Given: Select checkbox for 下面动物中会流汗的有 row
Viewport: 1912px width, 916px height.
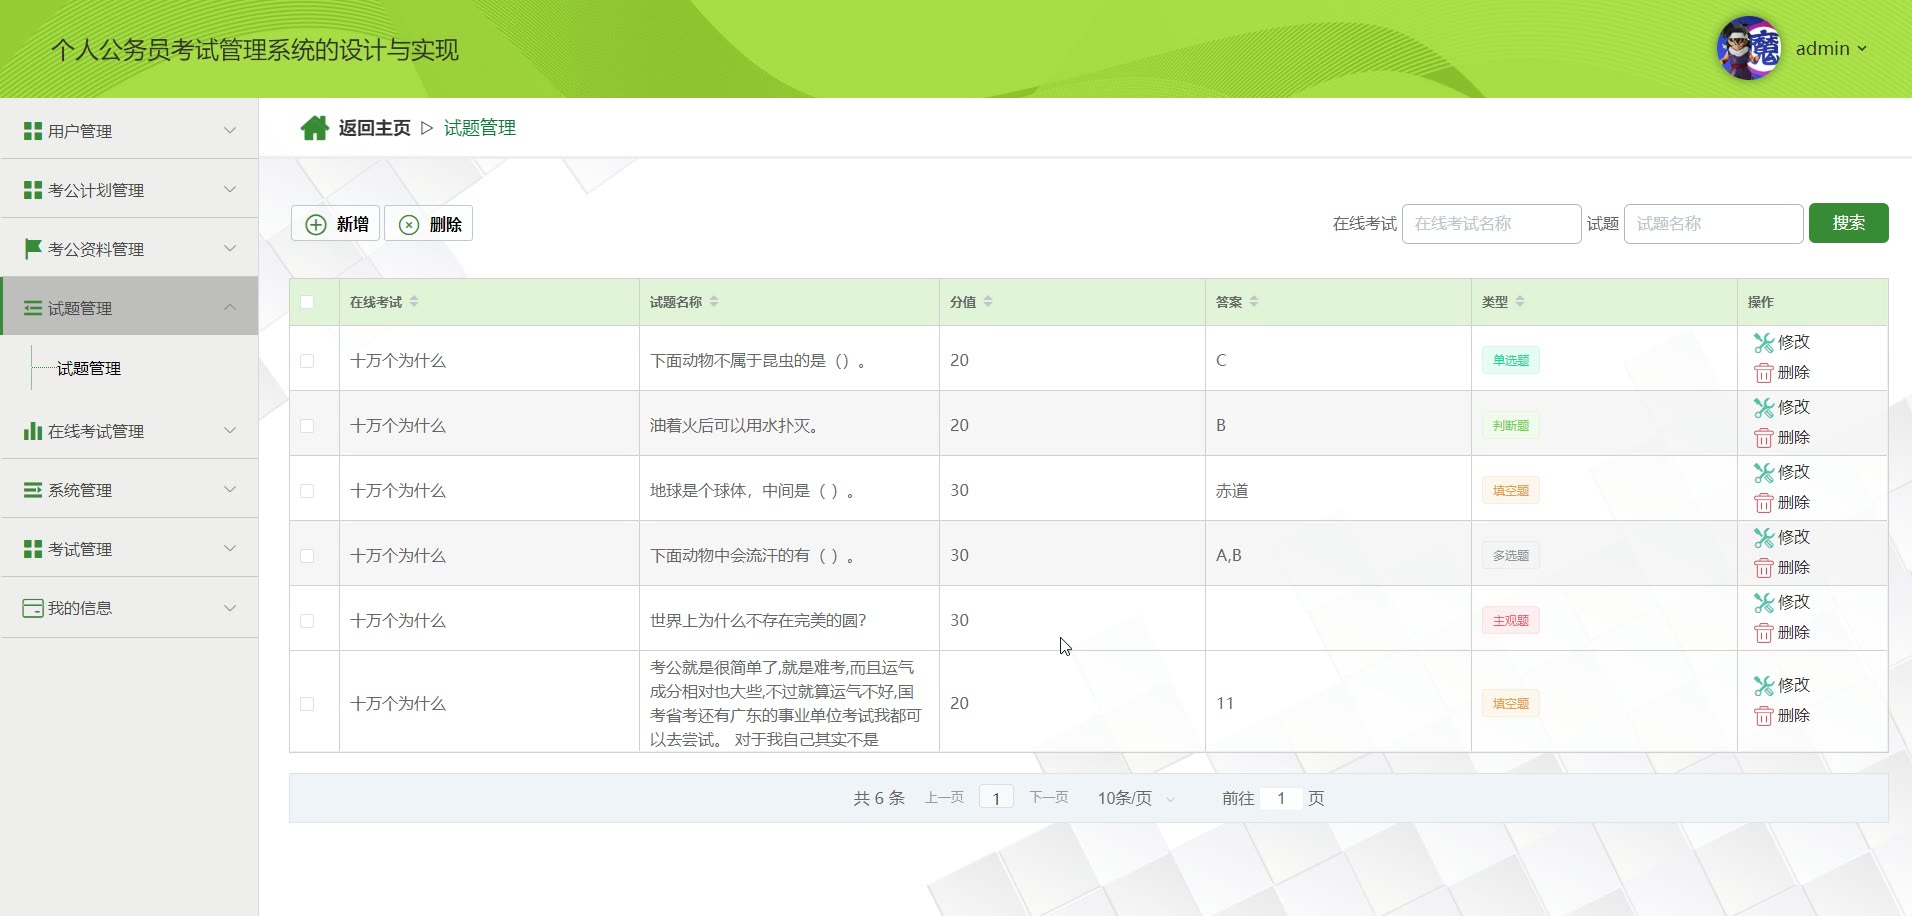Looking at the screenshot, I should [x=307, y=556].
